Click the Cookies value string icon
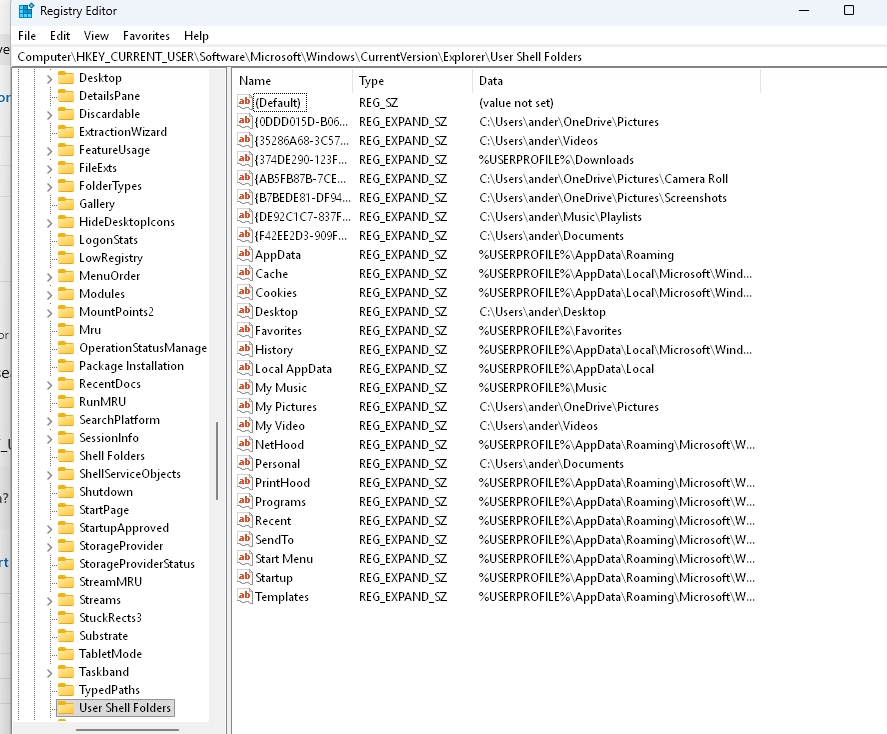 [244, 292]
